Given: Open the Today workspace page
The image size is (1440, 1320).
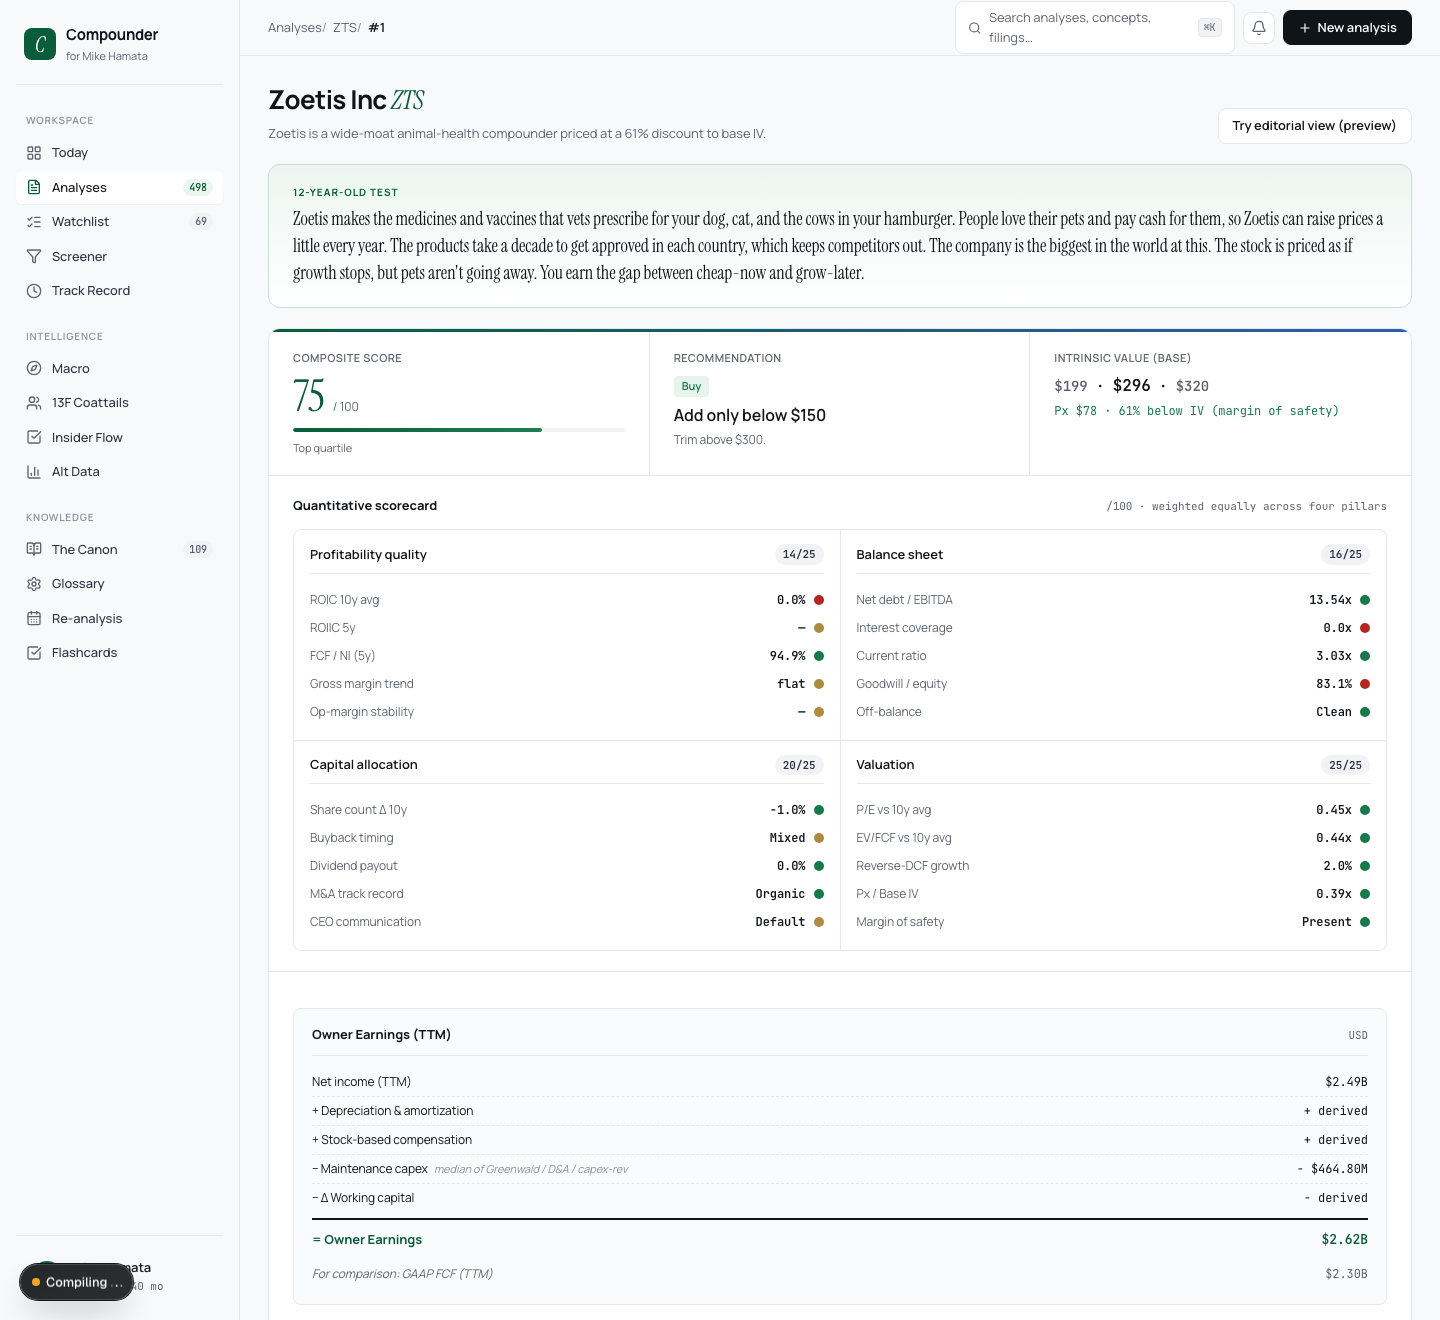Looking at the screenshot, I should [119, 153].
